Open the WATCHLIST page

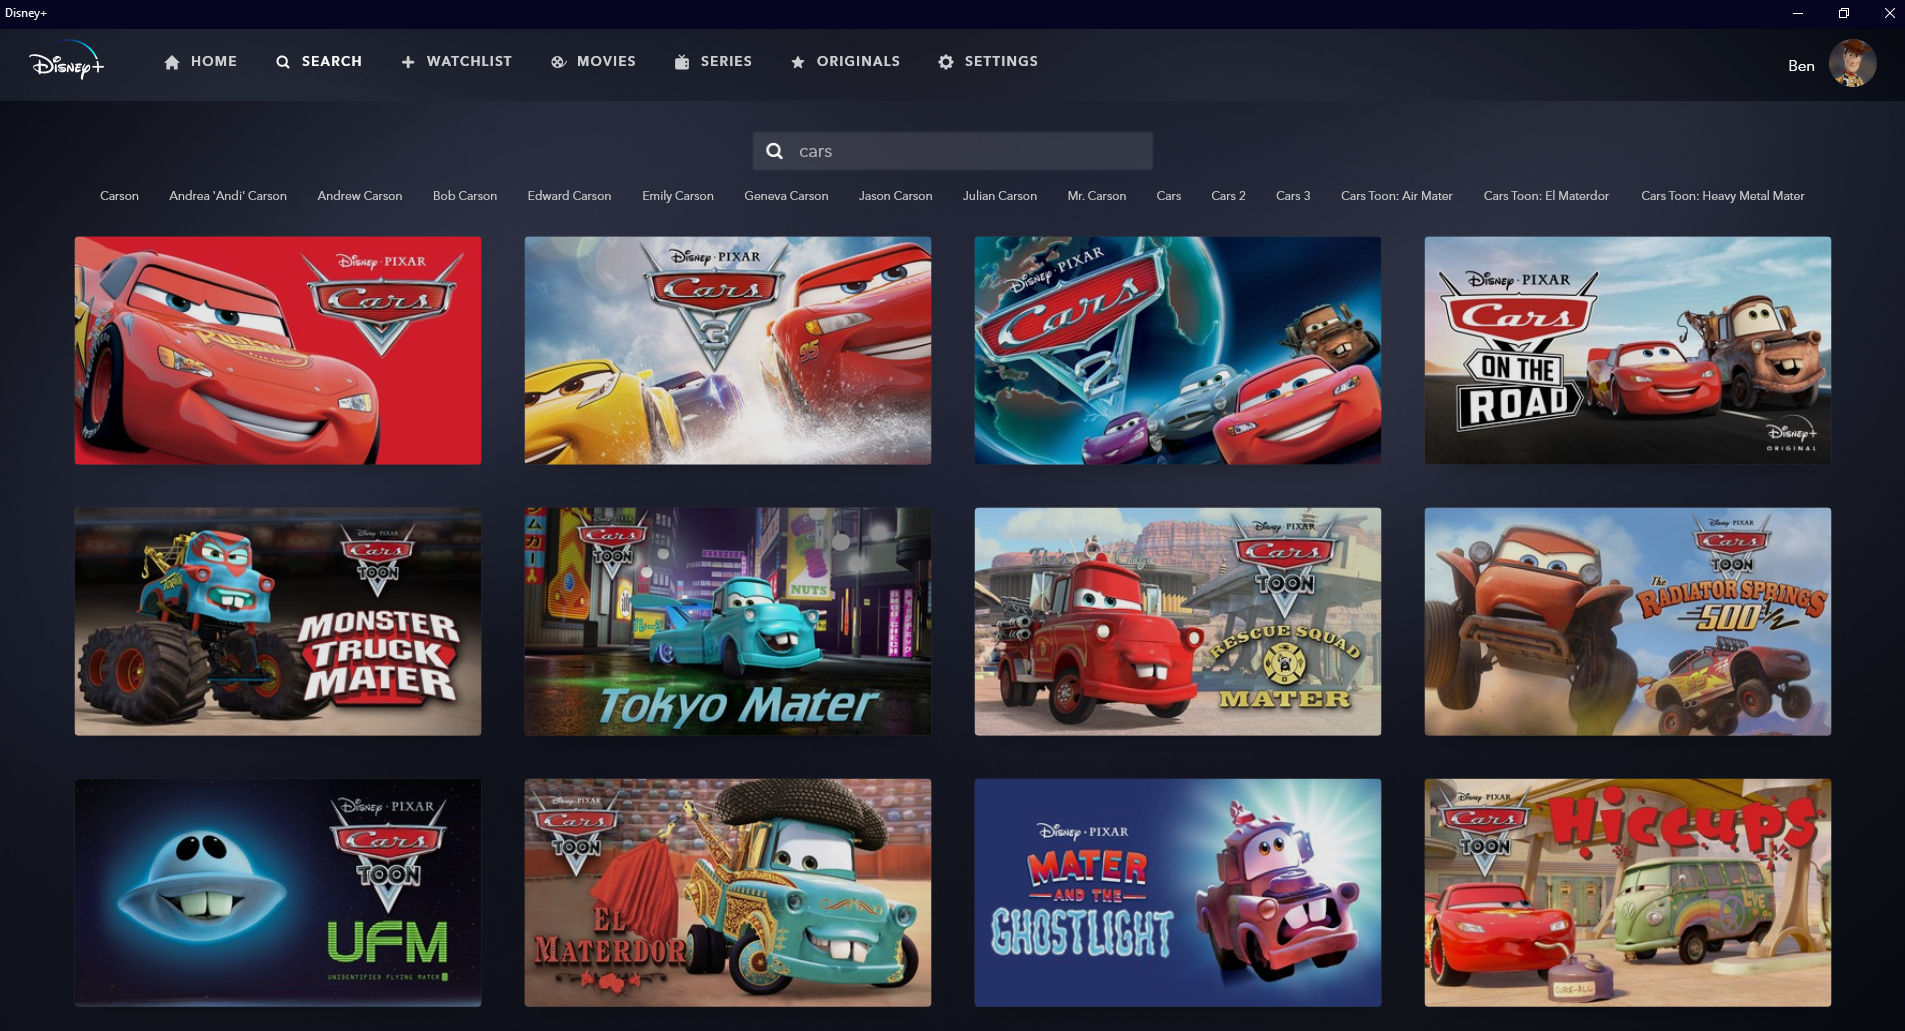point(469,61)
